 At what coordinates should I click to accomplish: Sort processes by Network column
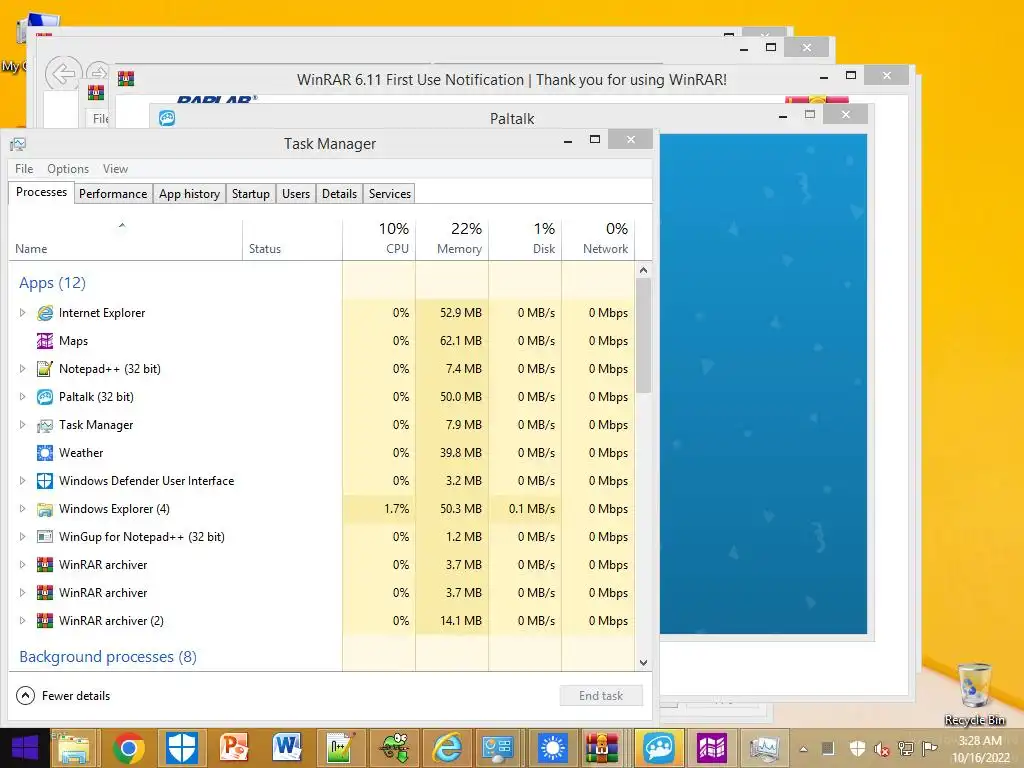598,238
